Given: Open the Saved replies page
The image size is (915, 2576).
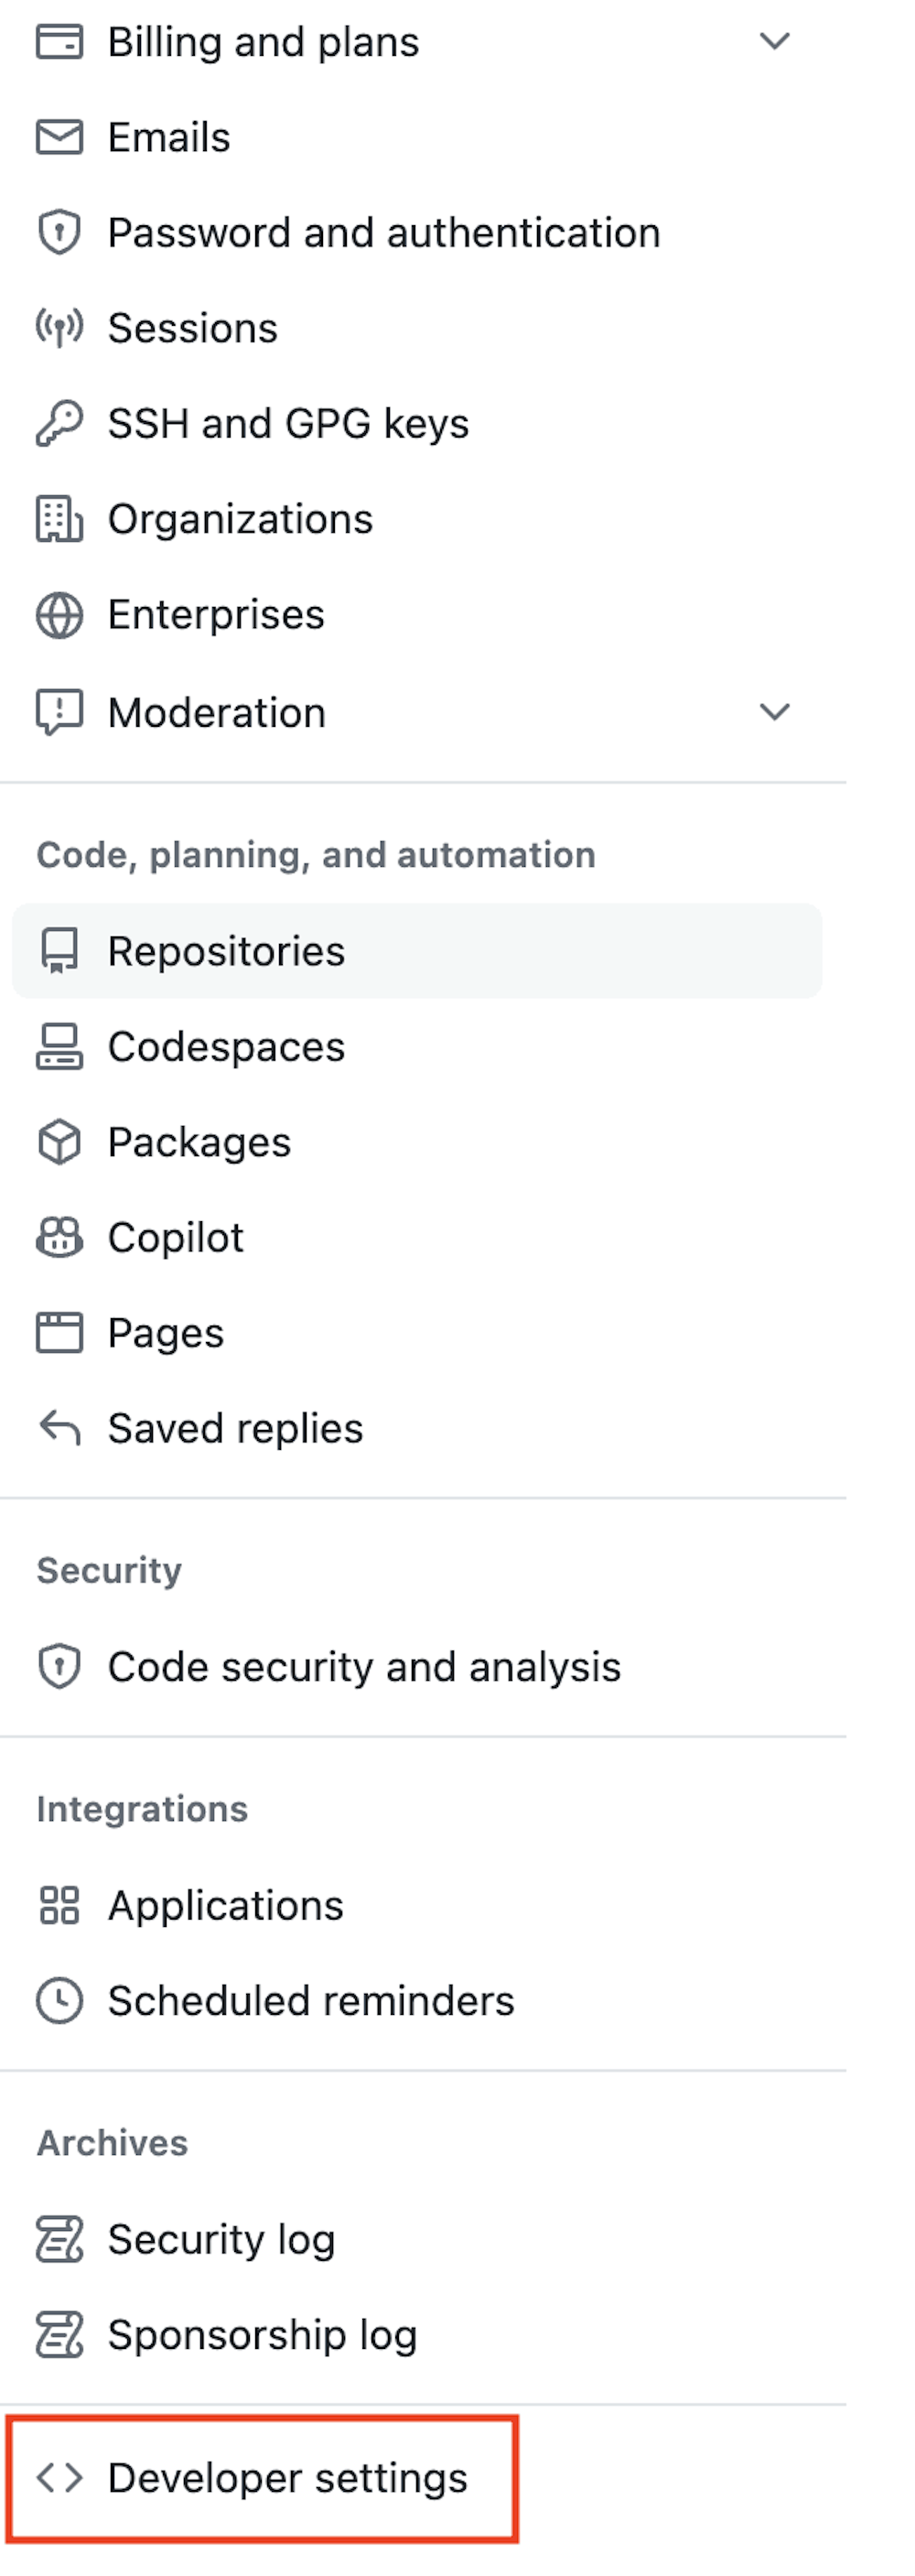Looking at the screenshot, I should pos(235,1428).
